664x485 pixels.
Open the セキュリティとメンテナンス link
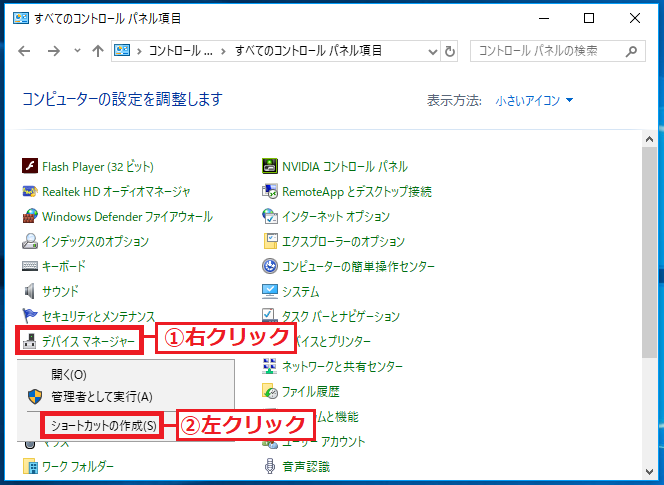(99, 316)
